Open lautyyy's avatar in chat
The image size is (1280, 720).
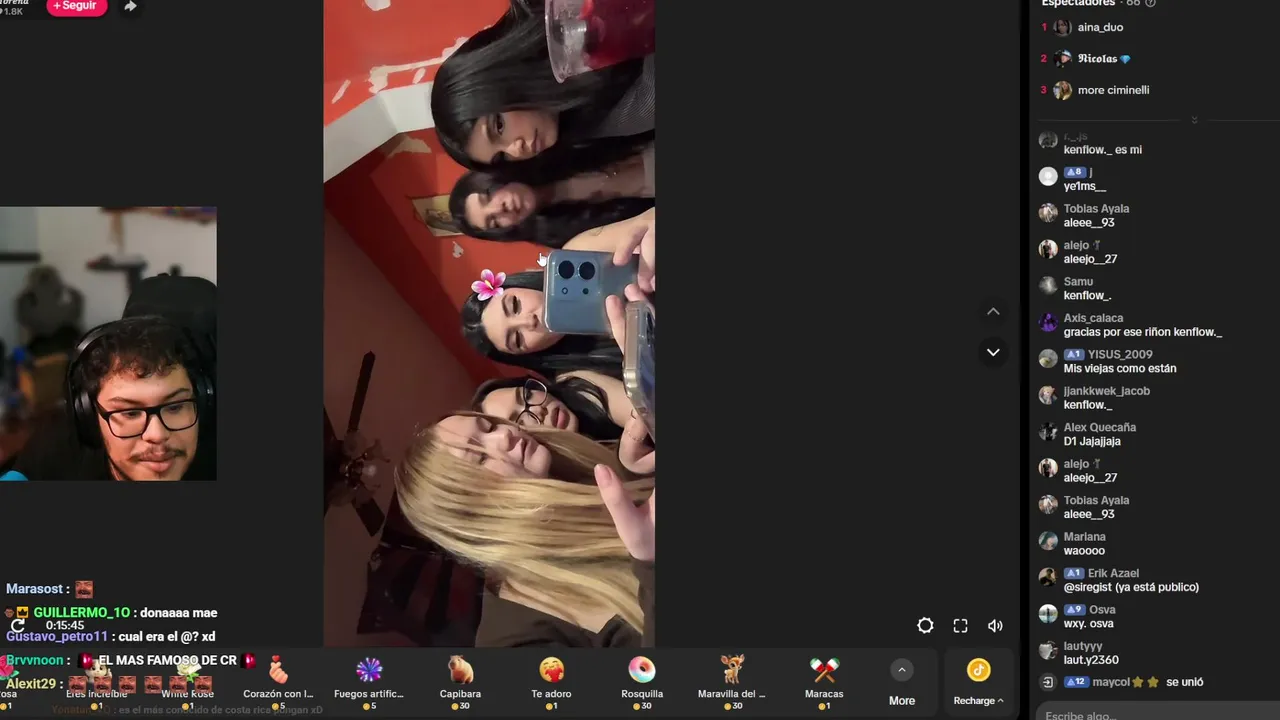tap(1048, 650)
